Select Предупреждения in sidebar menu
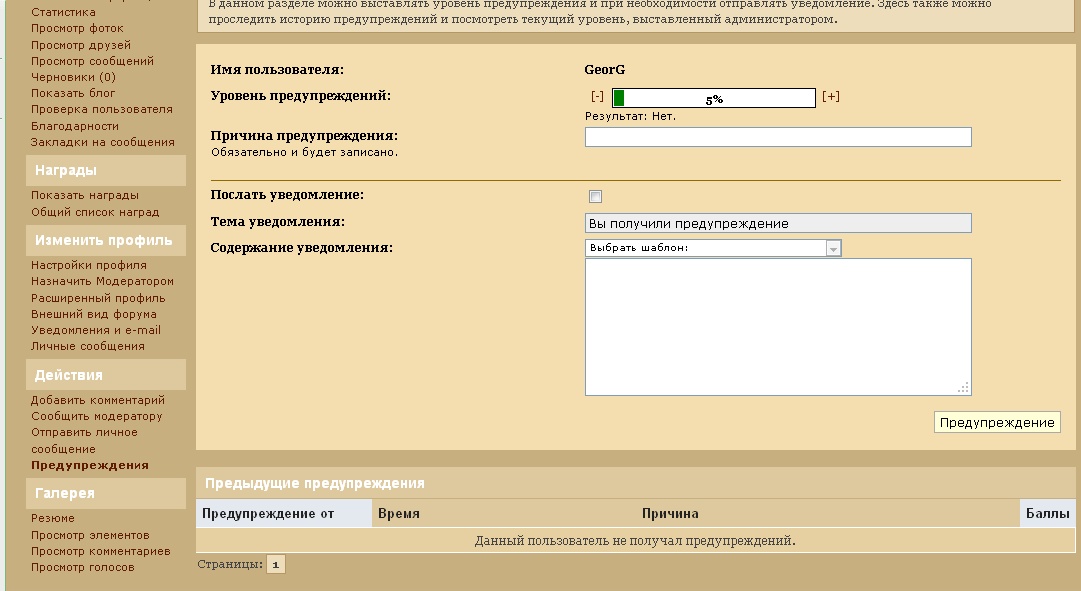 (x=90, y=465)
